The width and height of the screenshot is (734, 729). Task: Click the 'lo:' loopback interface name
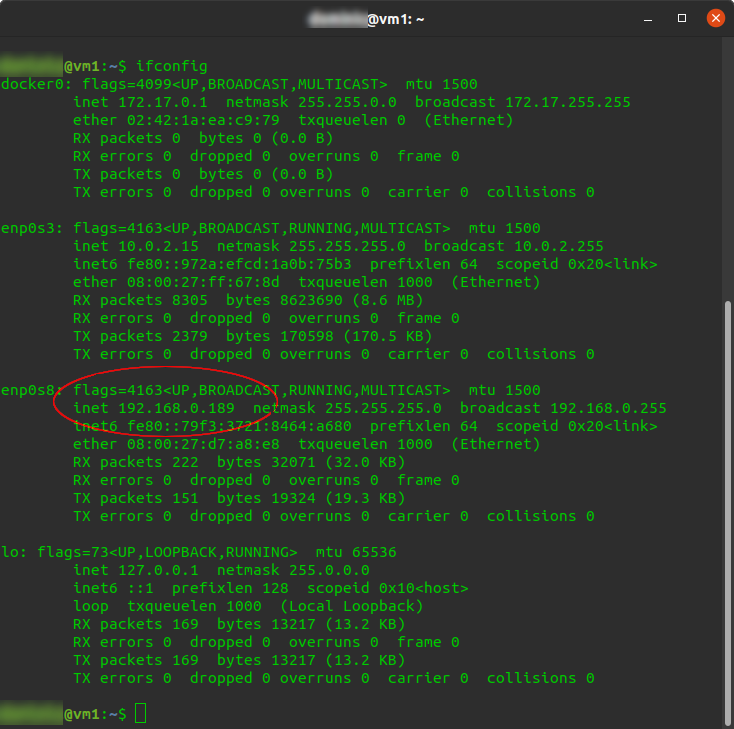14,552
